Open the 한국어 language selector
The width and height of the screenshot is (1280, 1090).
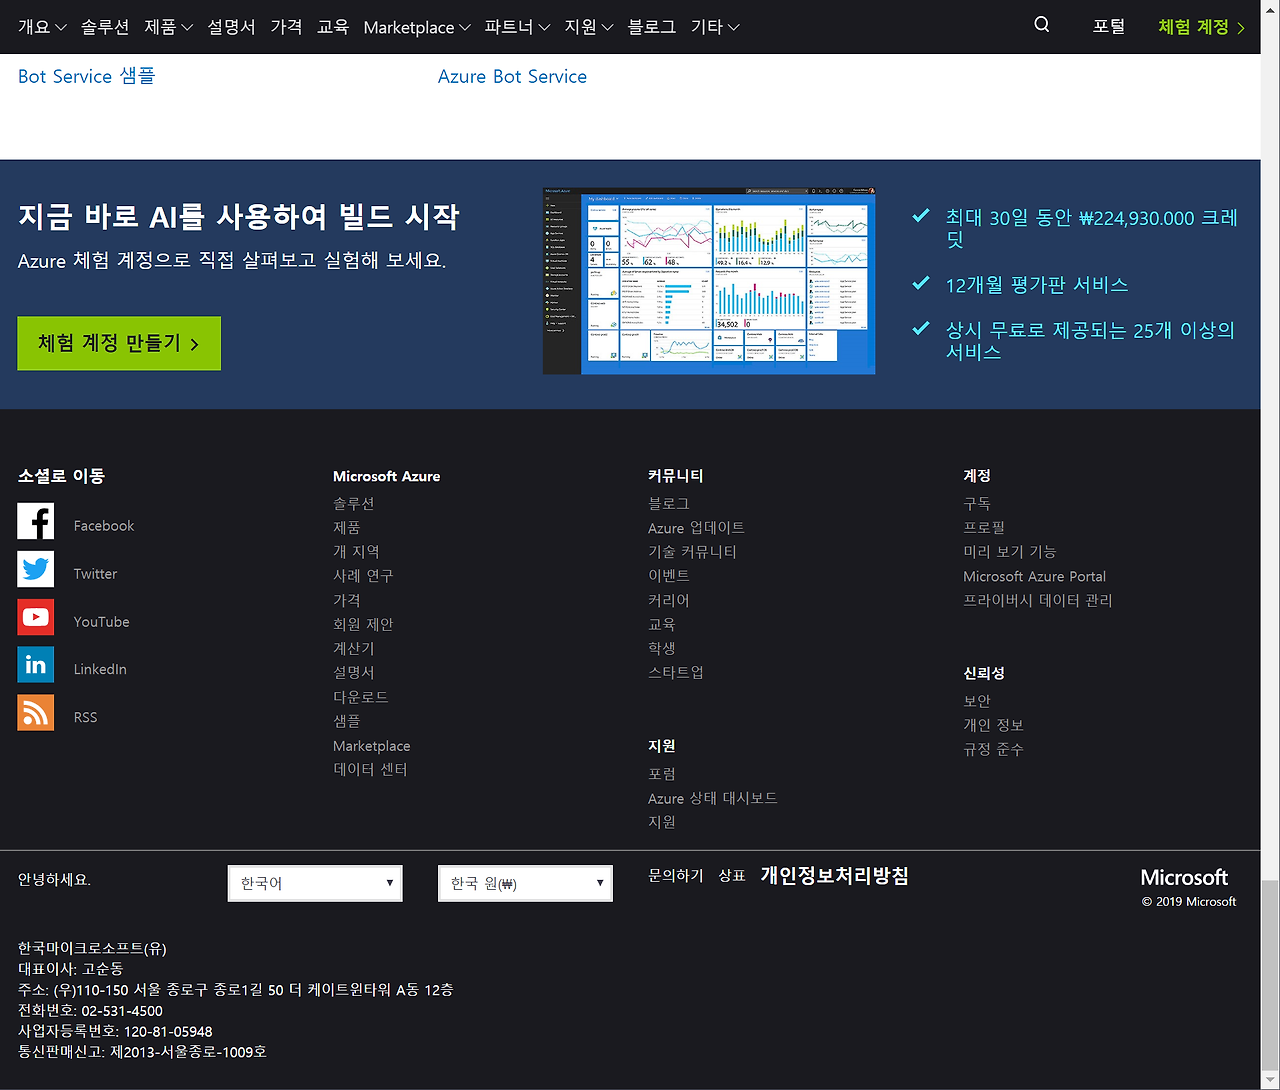click(315, 883)
